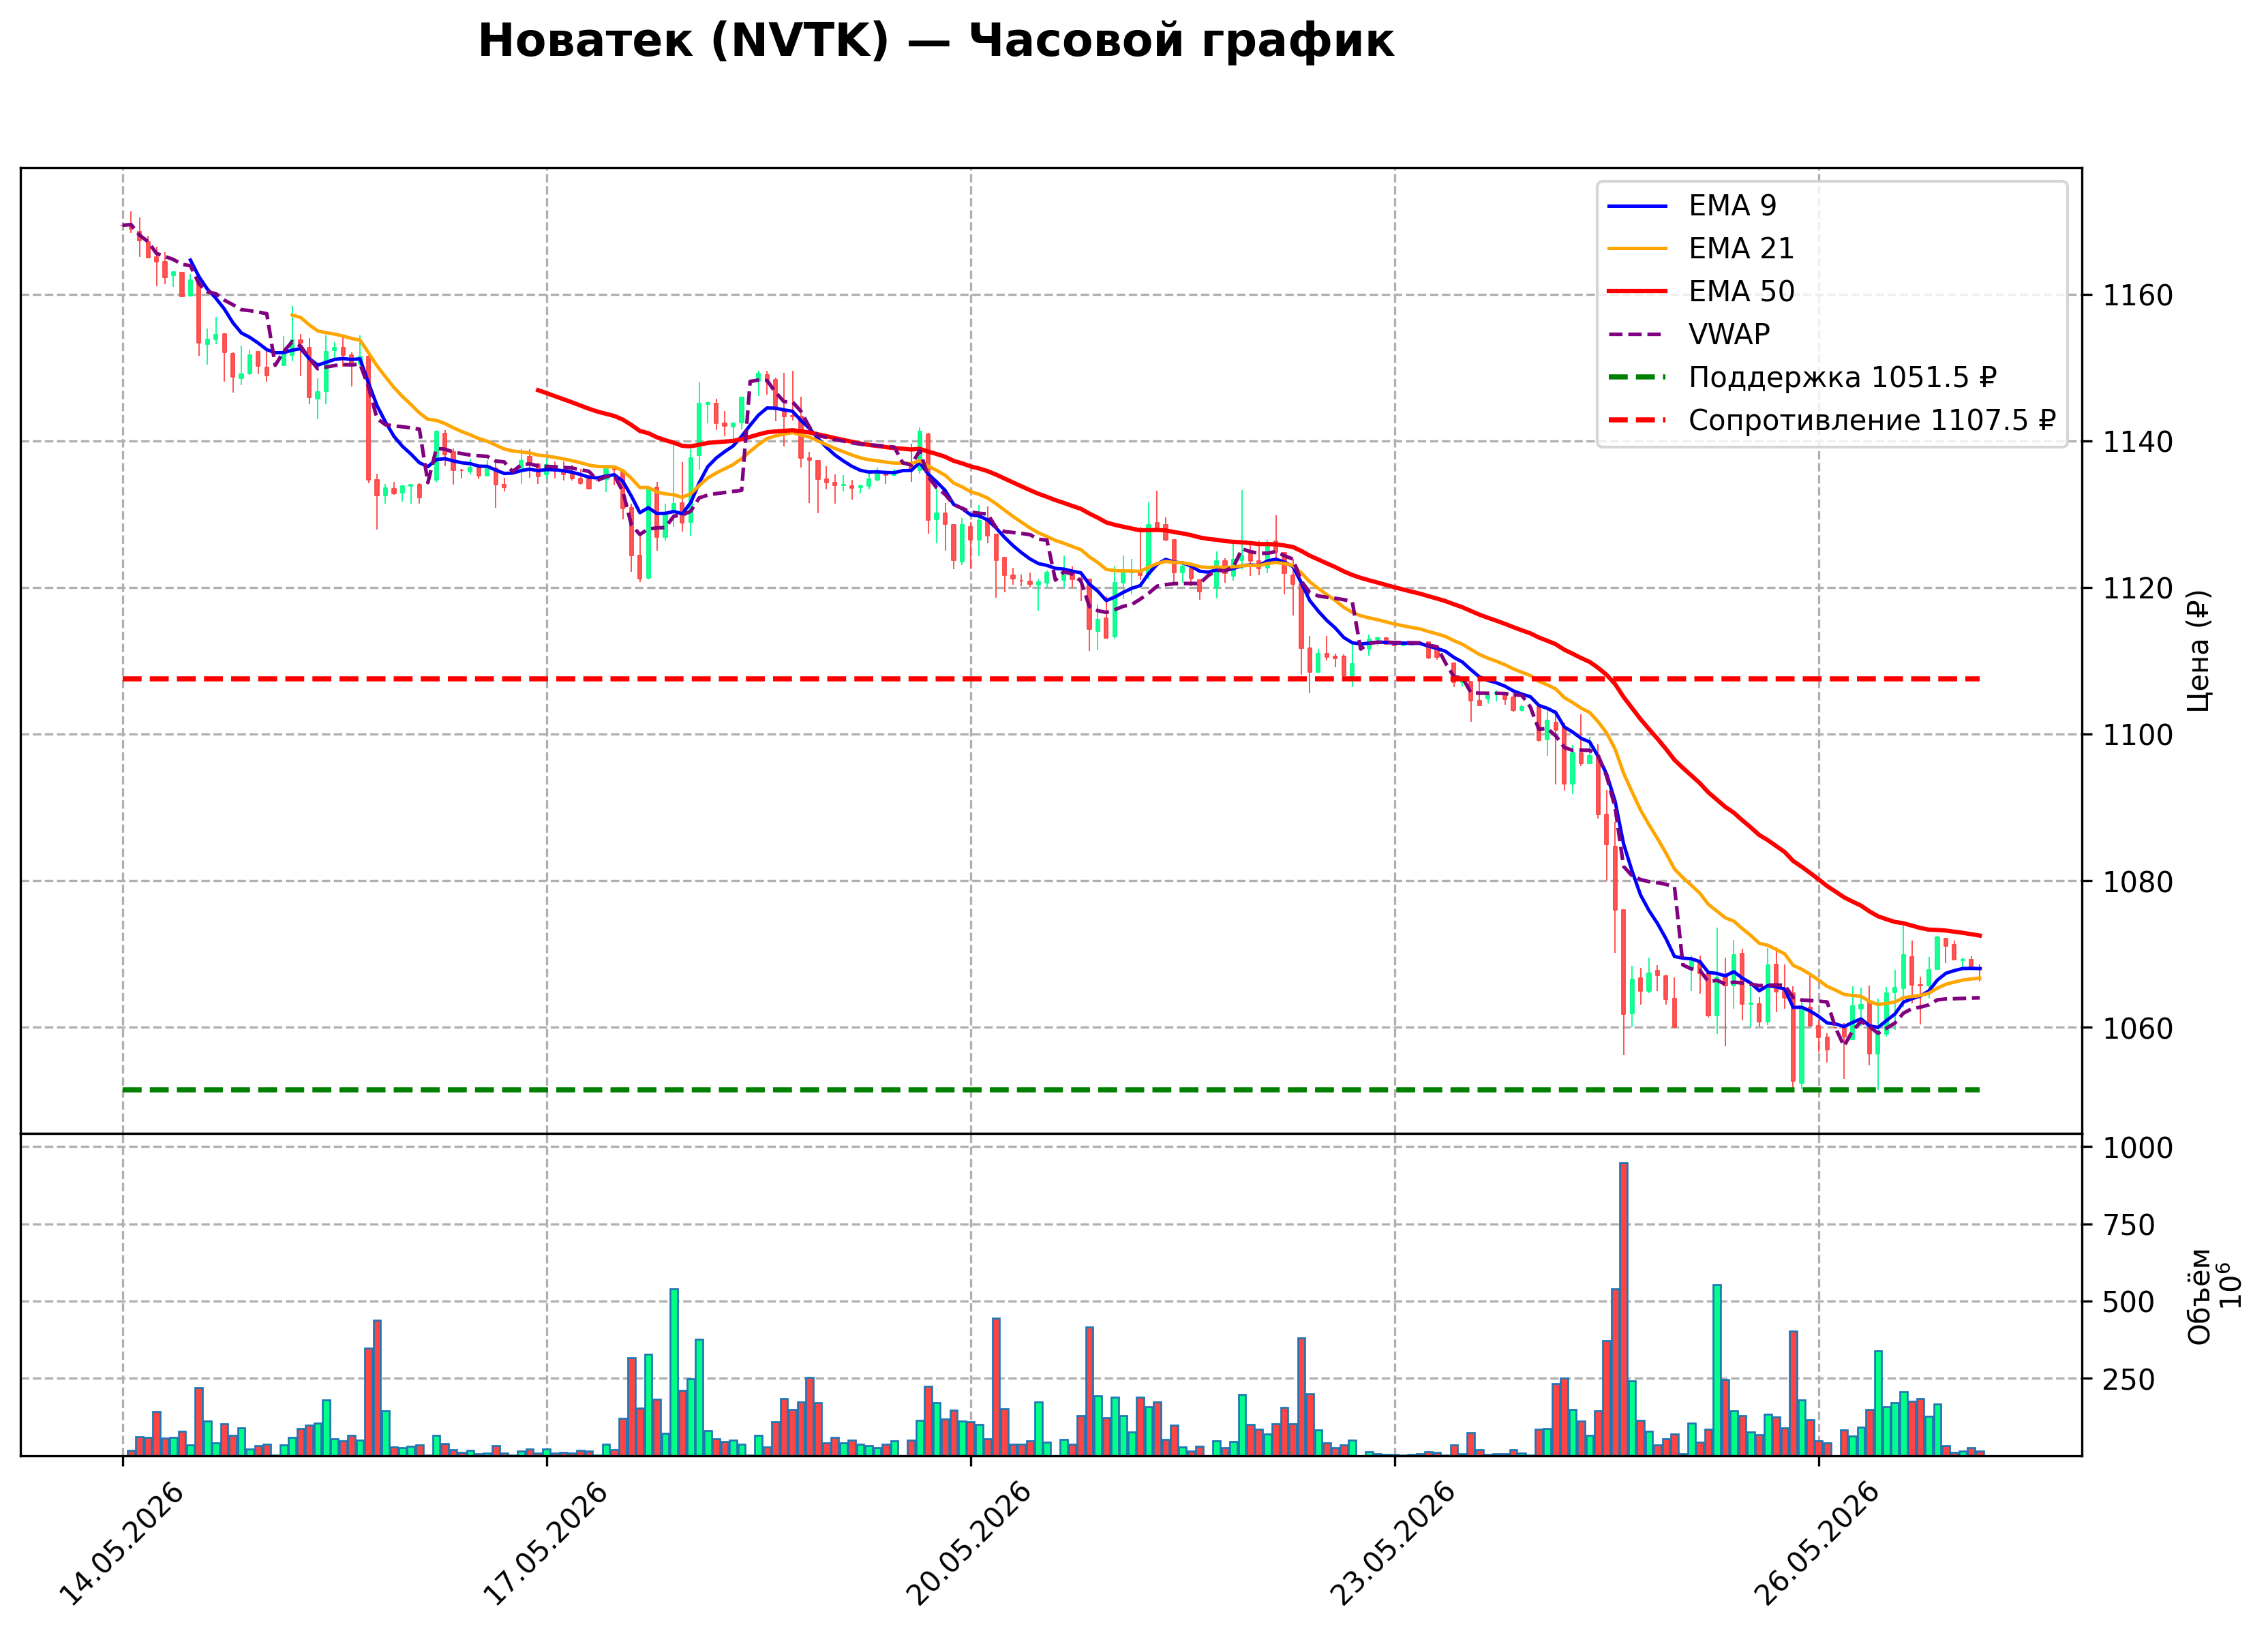Viewport: 2268px width, 1631px height.
Task: Click the 1140 price axis tick label
Action: click(x=2137, y=442)
